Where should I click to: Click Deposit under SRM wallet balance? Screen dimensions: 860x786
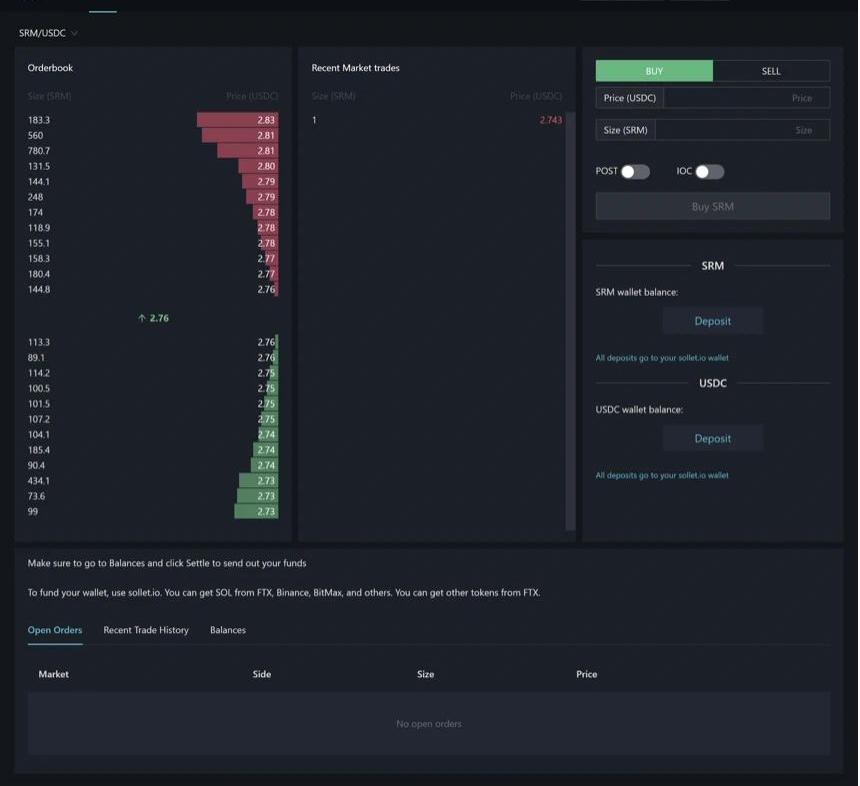pos(712,321)
